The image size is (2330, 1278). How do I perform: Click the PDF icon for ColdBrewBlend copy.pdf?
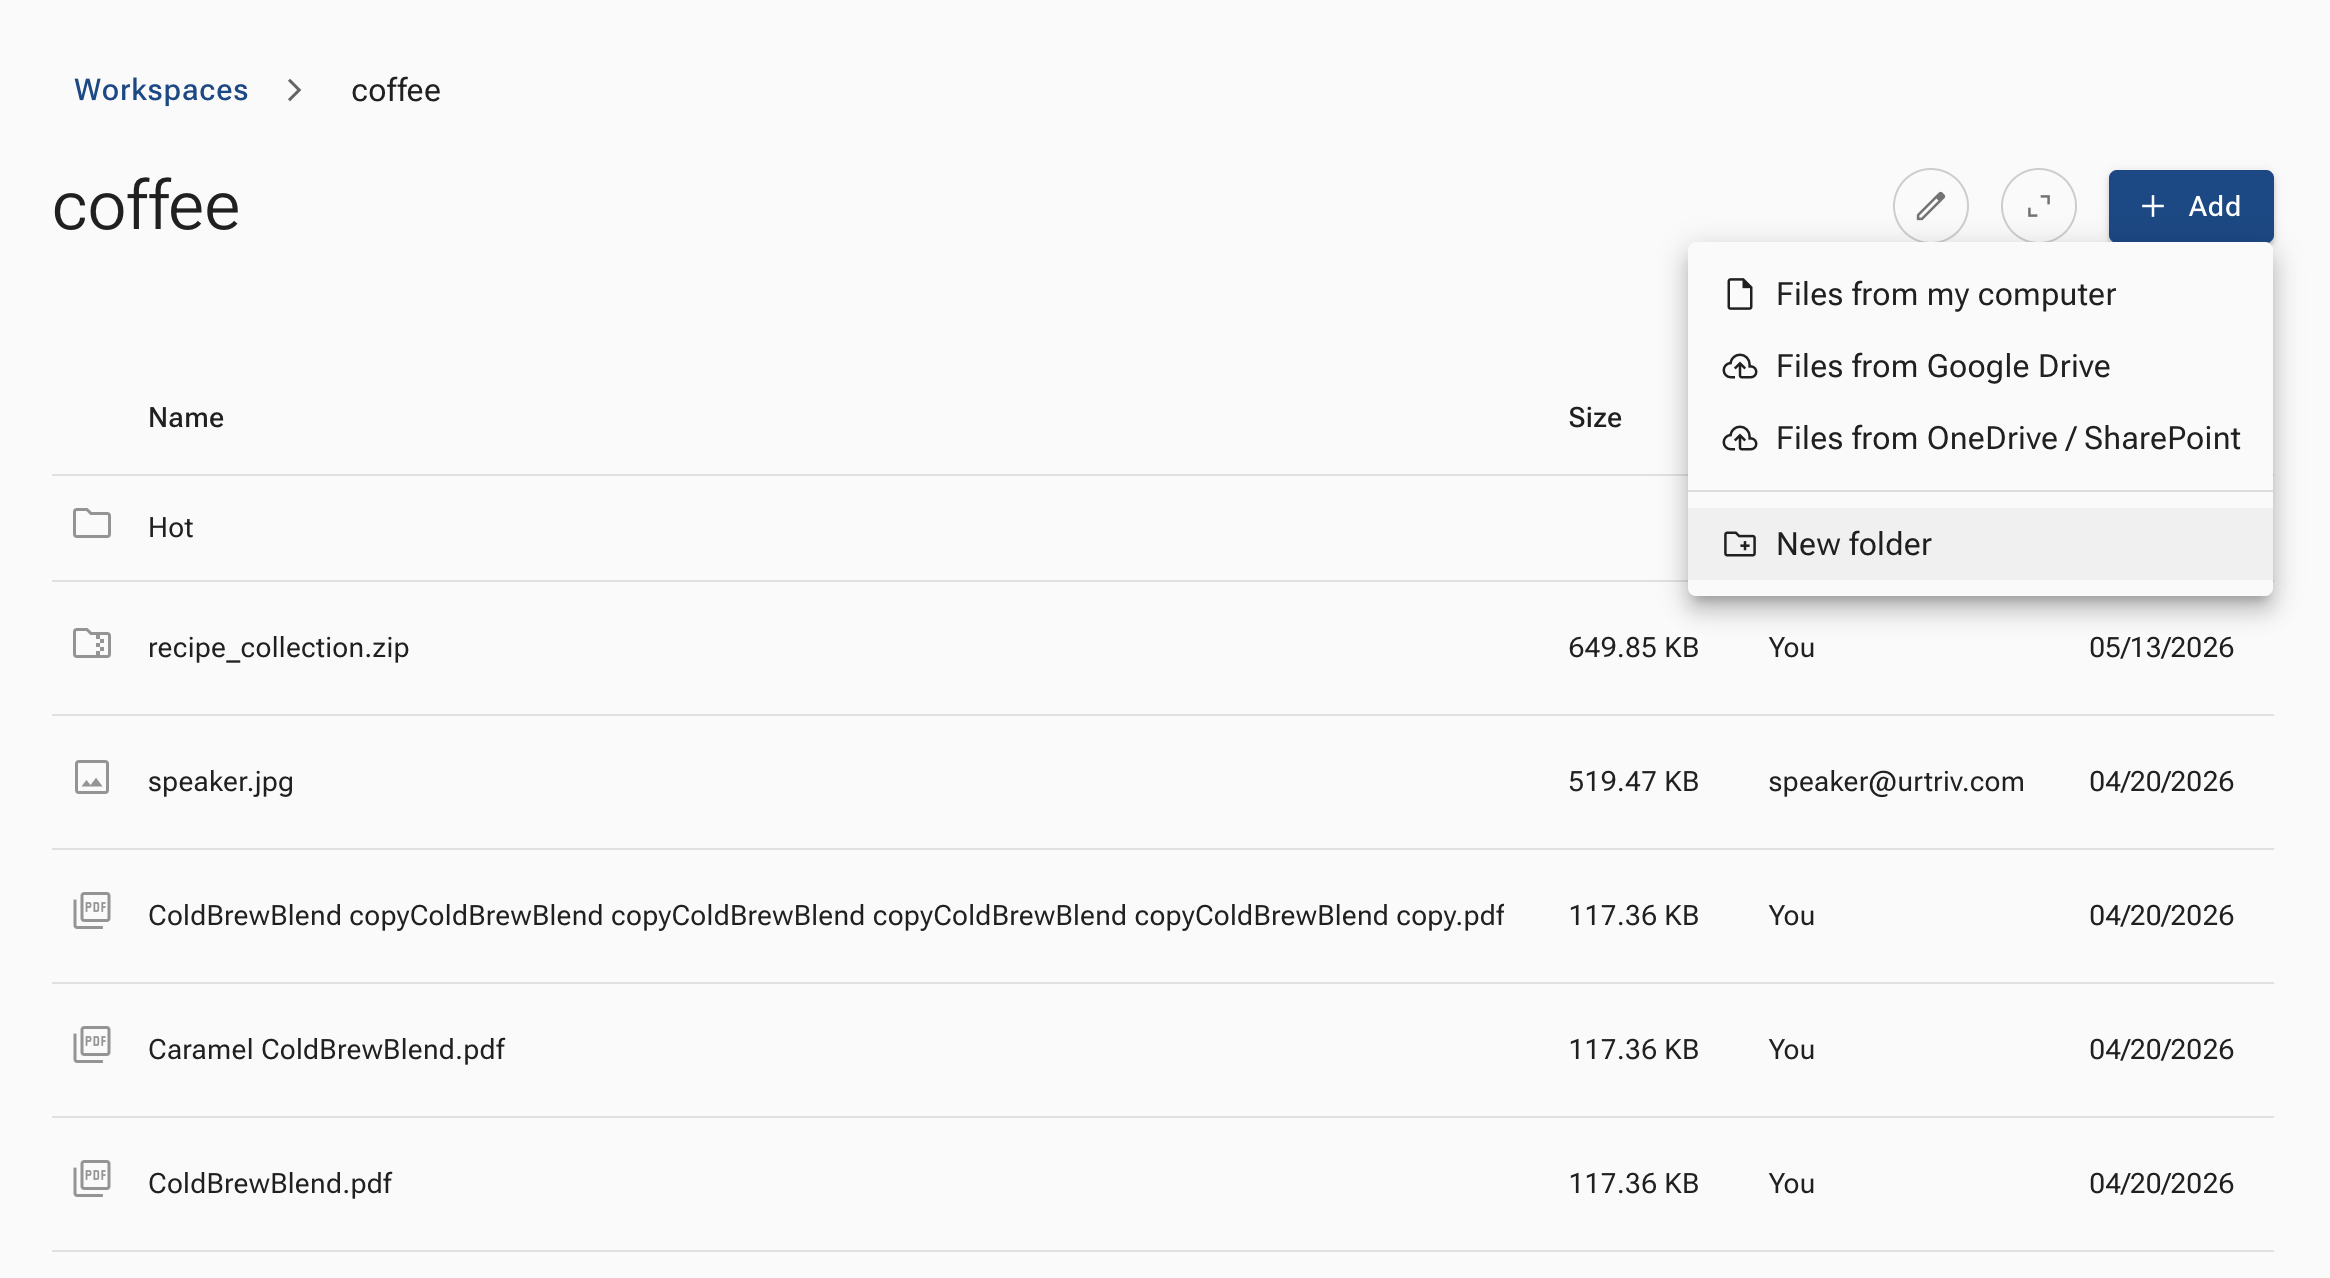tap(92, 910)
